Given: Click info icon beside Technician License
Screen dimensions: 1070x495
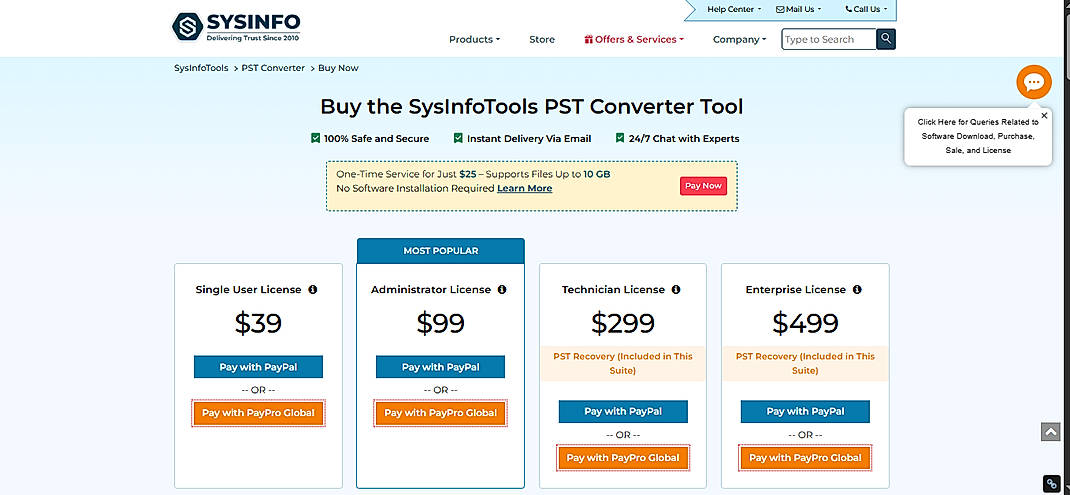Looking at the screenshot, I should 676,289.
